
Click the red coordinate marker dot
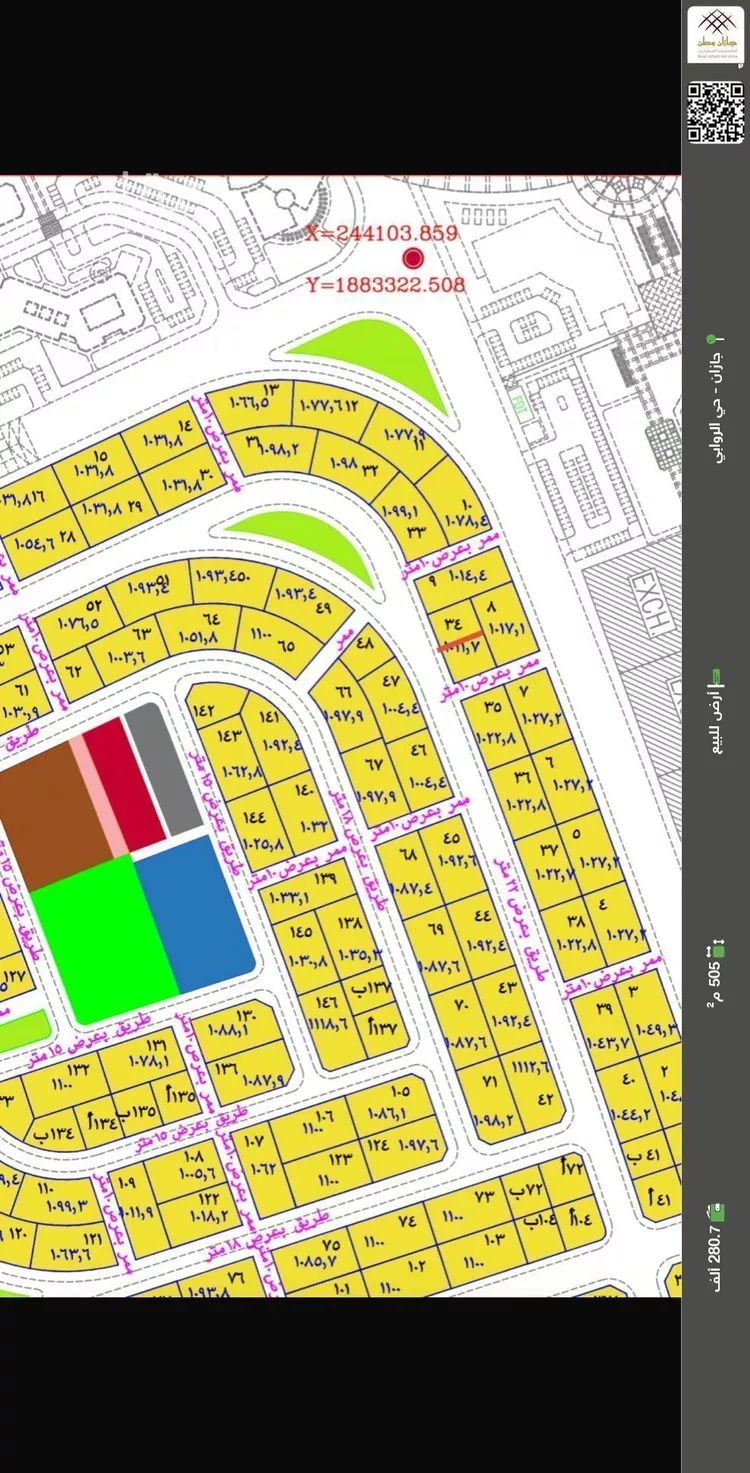point(413,259)
